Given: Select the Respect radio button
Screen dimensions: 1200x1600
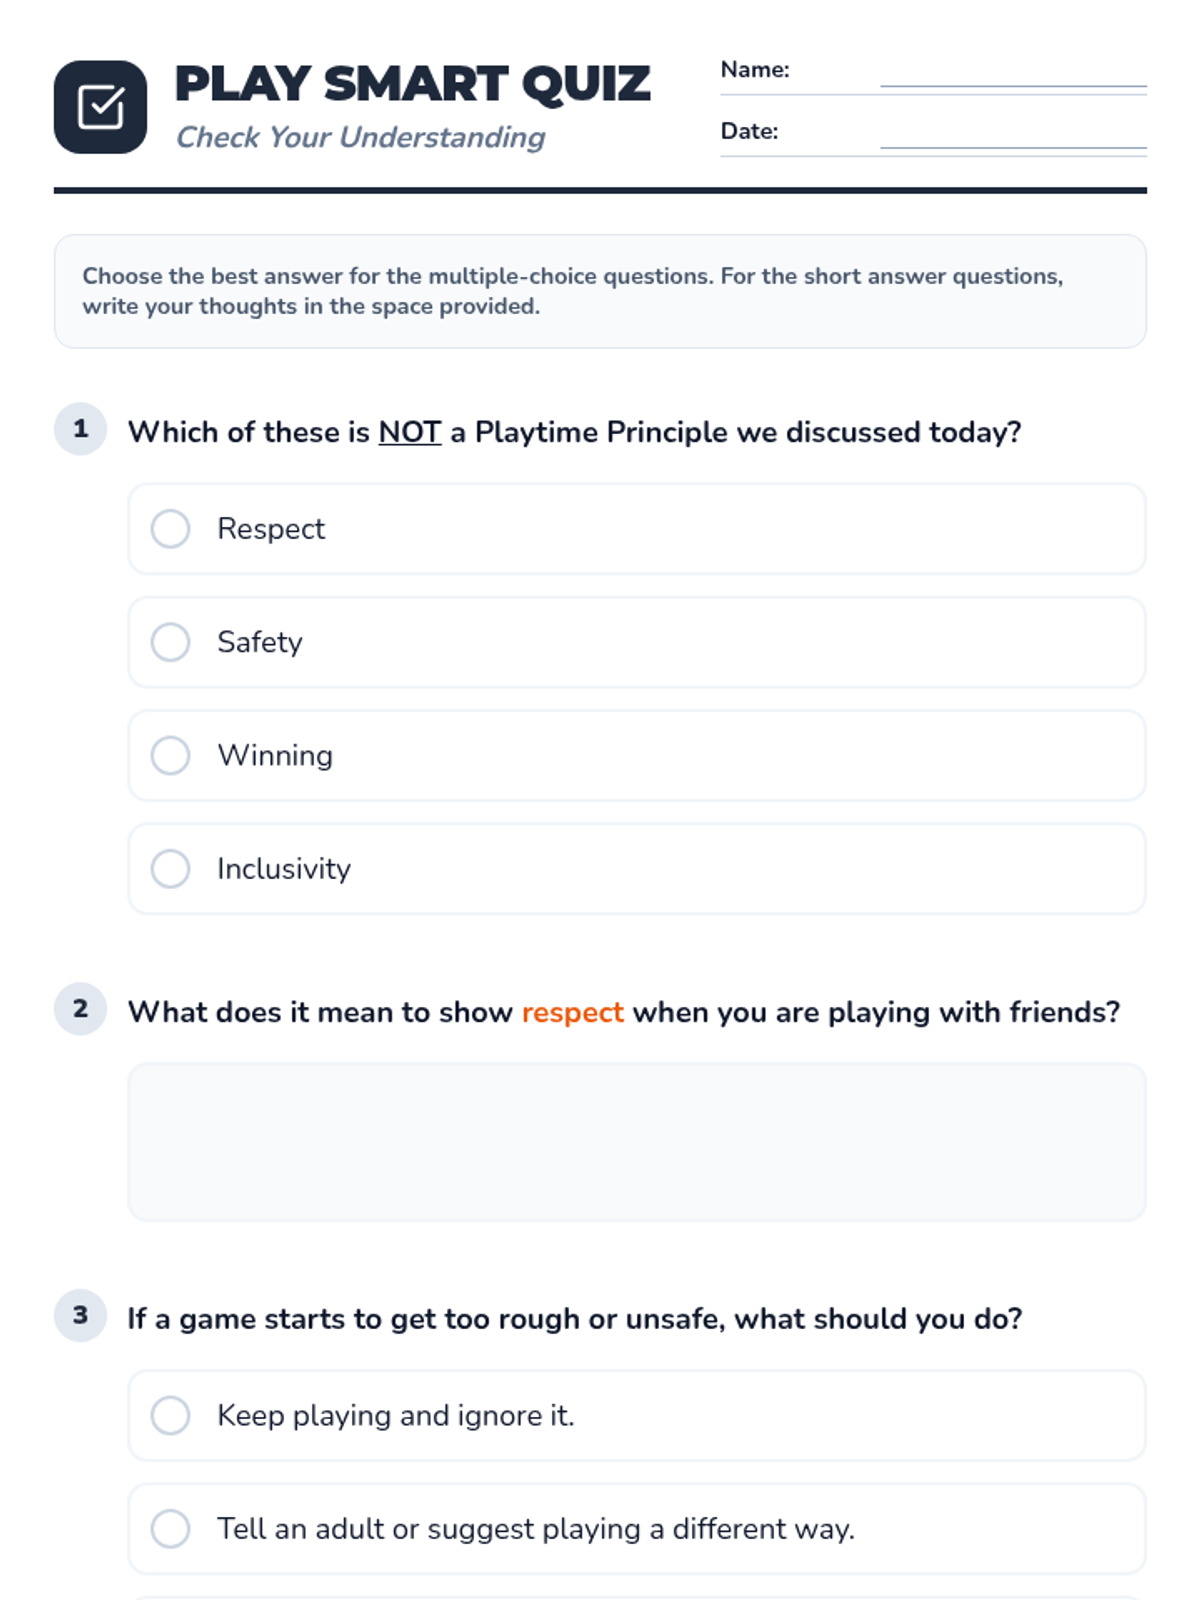Looking at the screenshot, I should click(170, 529).
